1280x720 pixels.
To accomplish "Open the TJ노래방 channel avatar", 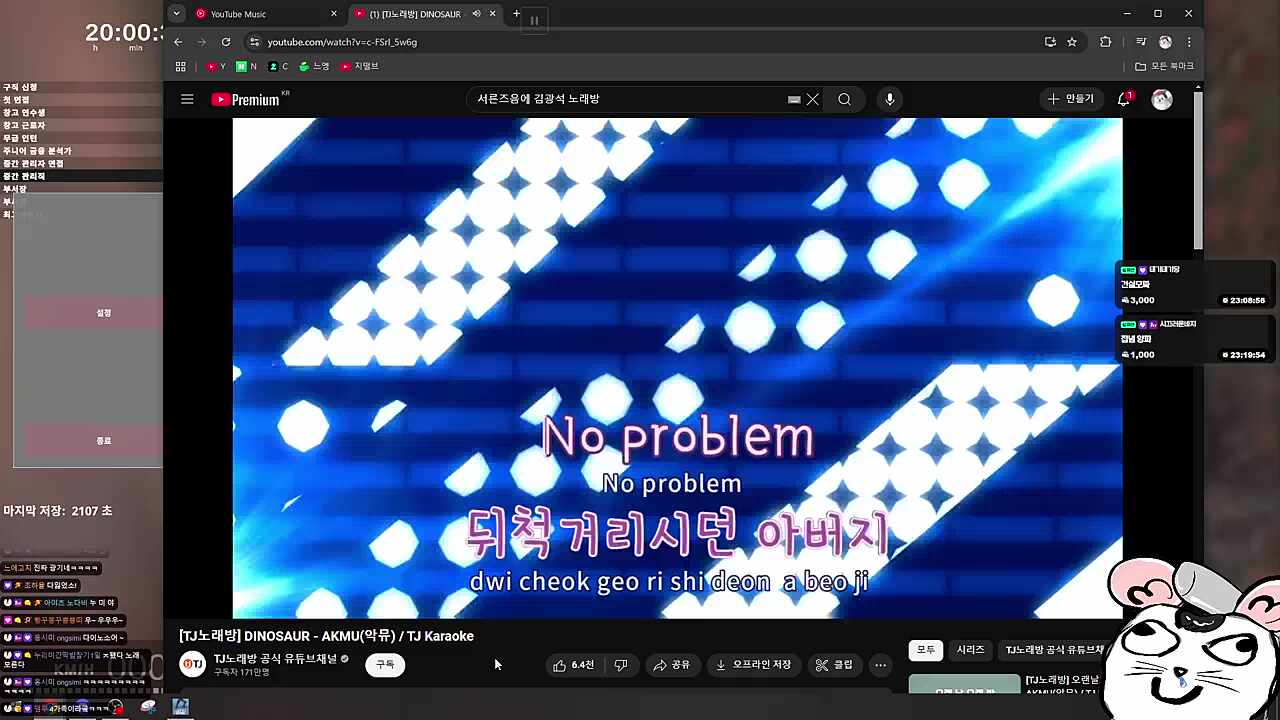I will 193,665.
